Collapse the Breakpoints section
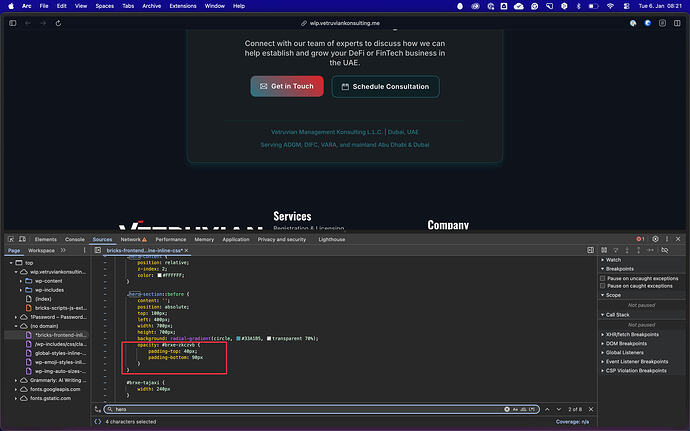The width and height of the screenshot is (690, 431). coord(620,269)
